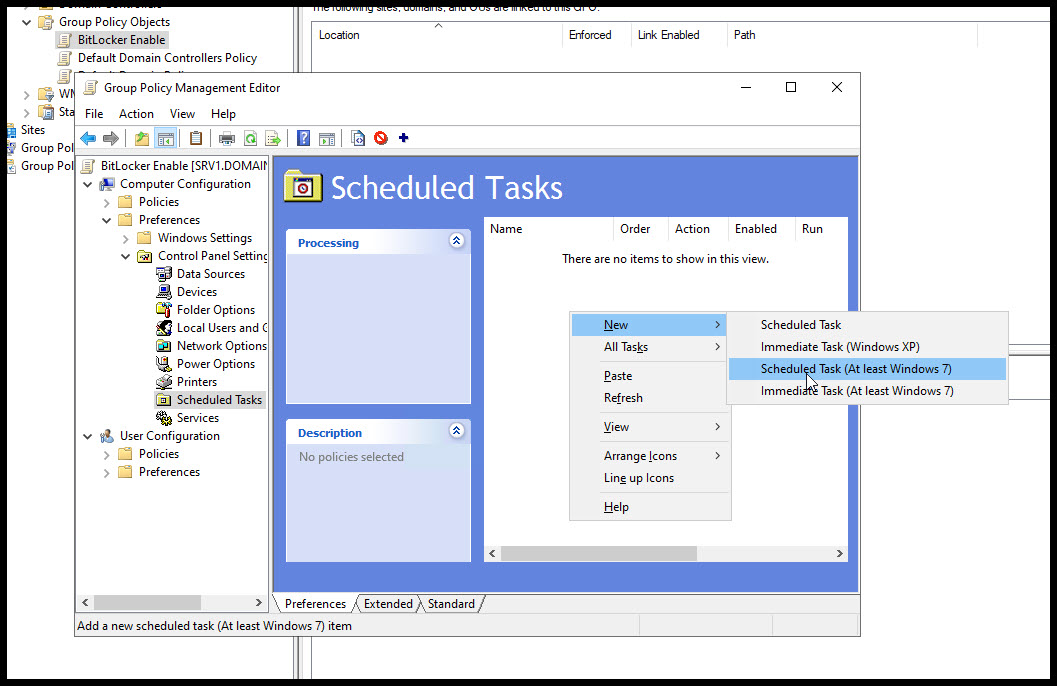
Task: Click the blue Back navigation arrow
Action: tap(88, 138)
